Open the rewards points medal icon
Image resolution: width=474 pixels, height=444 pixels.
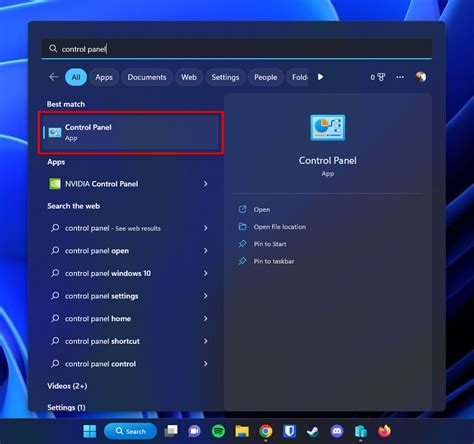(x=378, y=77)
